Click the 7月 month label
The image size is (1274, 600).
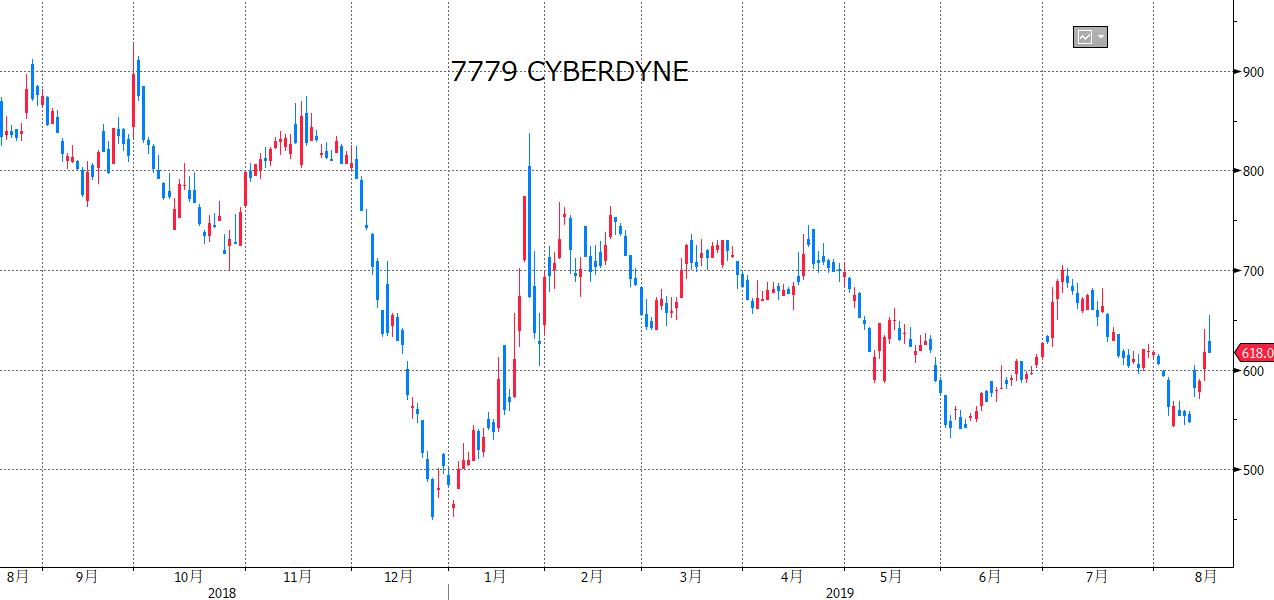1097,577
